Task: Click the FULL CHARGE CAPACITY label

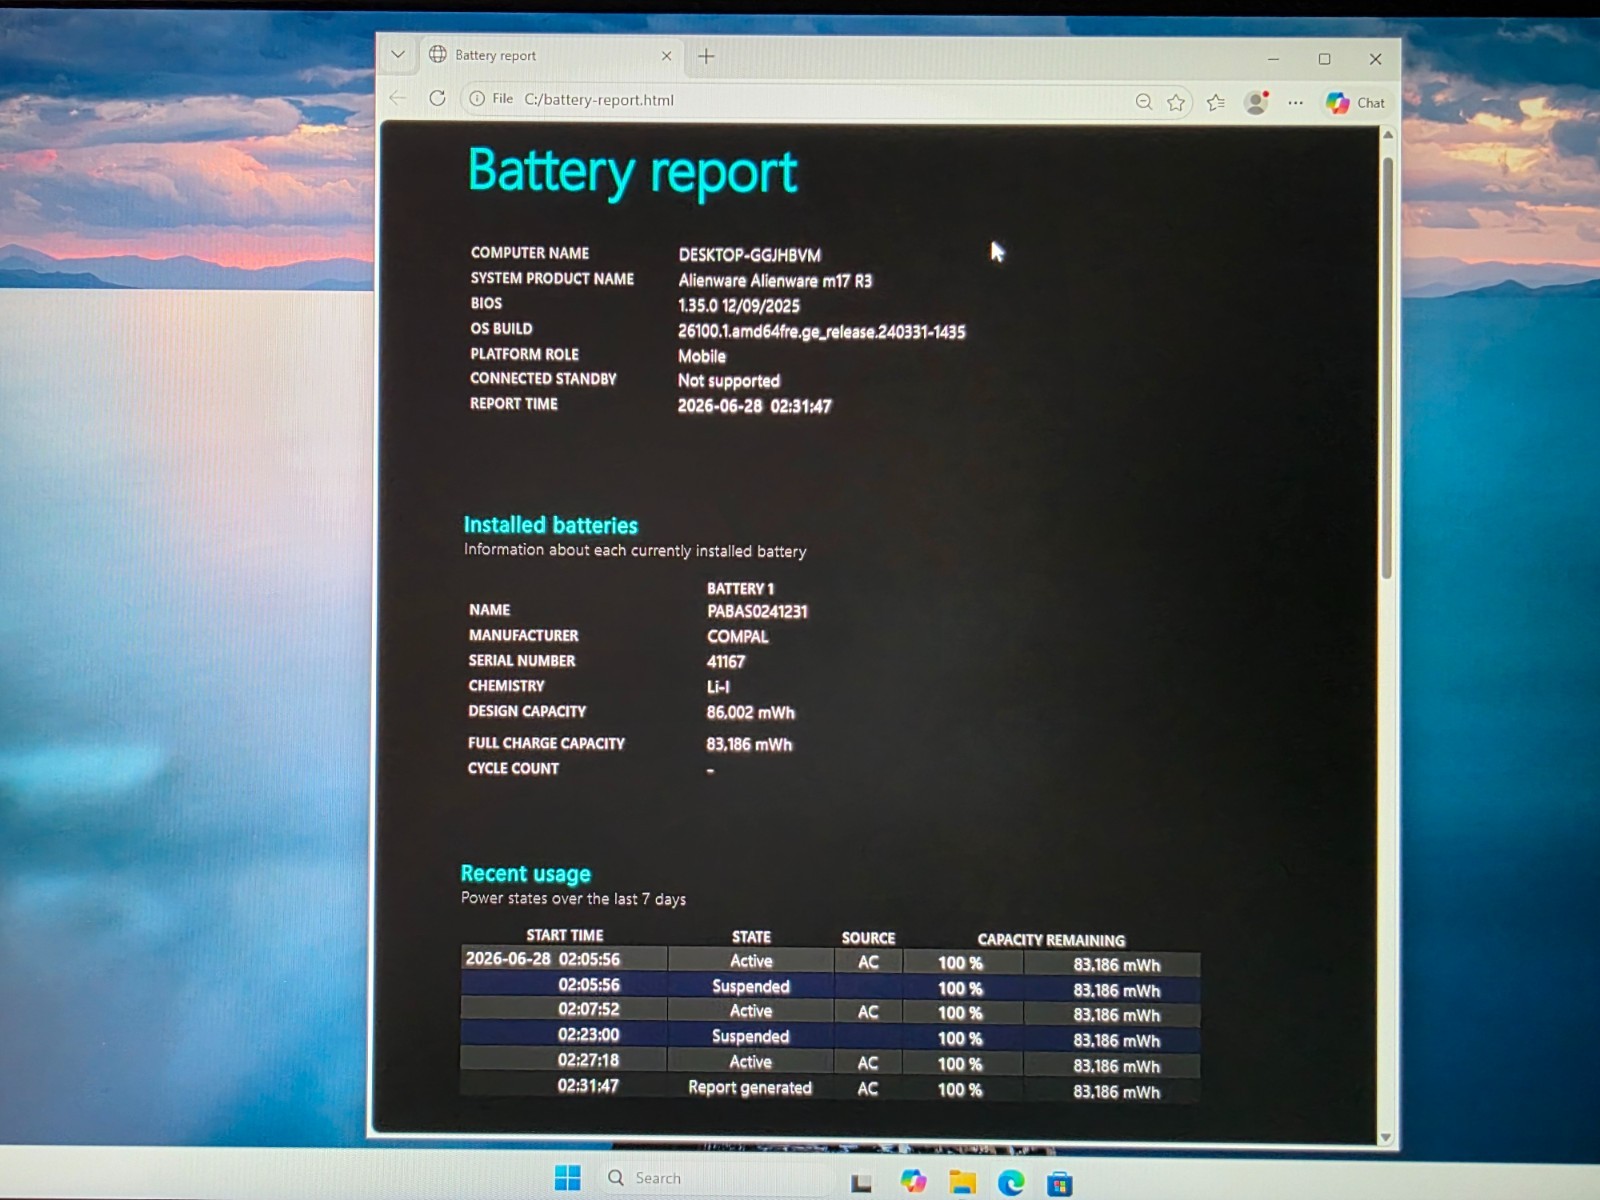Action: 546,743
